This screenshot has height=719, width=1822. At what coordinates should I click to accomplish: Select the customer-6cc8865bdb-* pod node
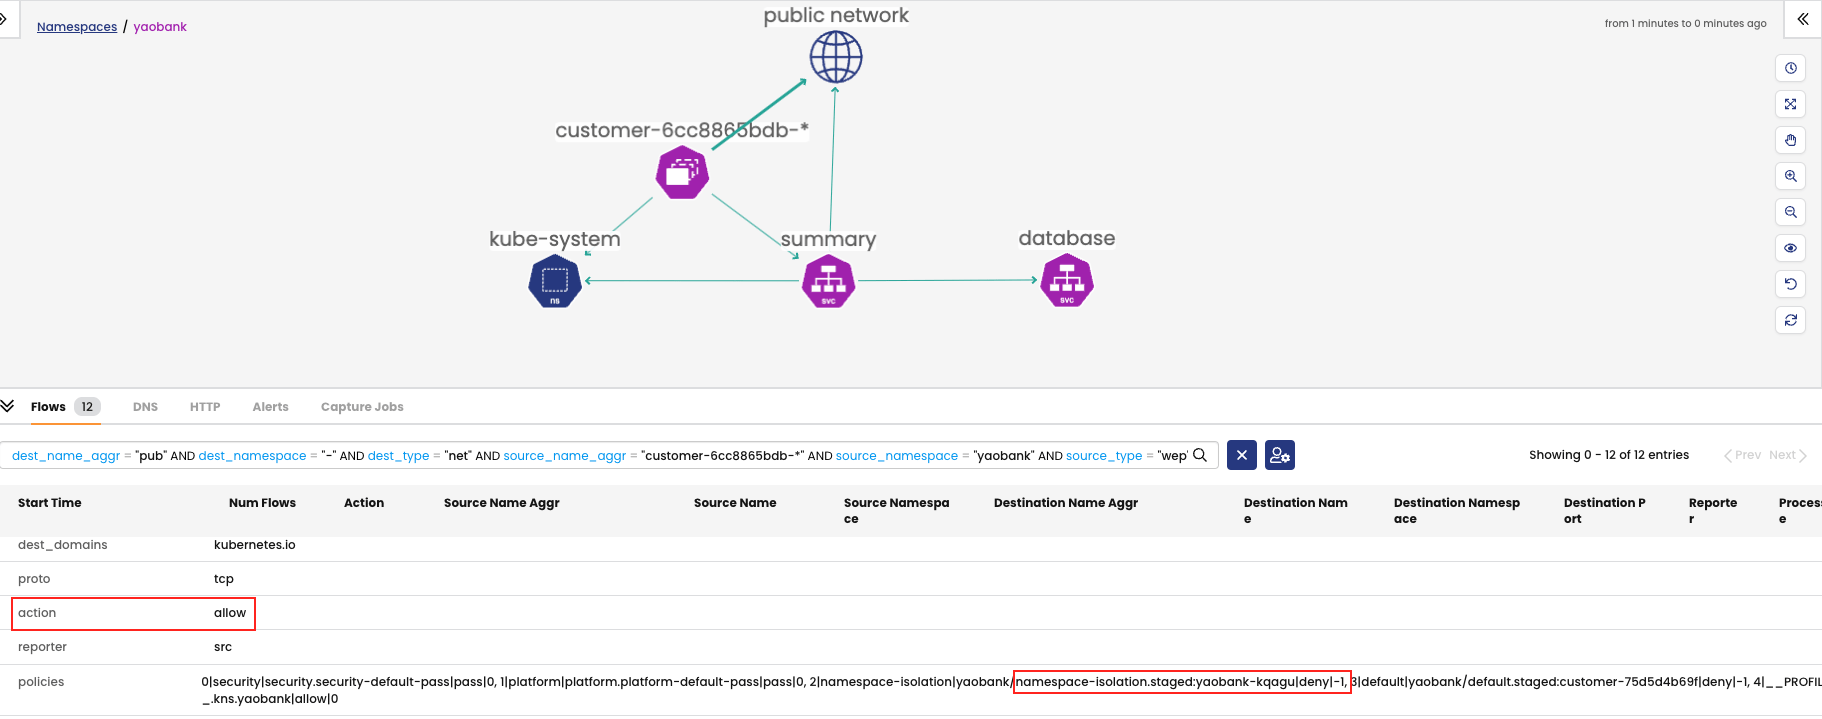click(x=682, y=173)
